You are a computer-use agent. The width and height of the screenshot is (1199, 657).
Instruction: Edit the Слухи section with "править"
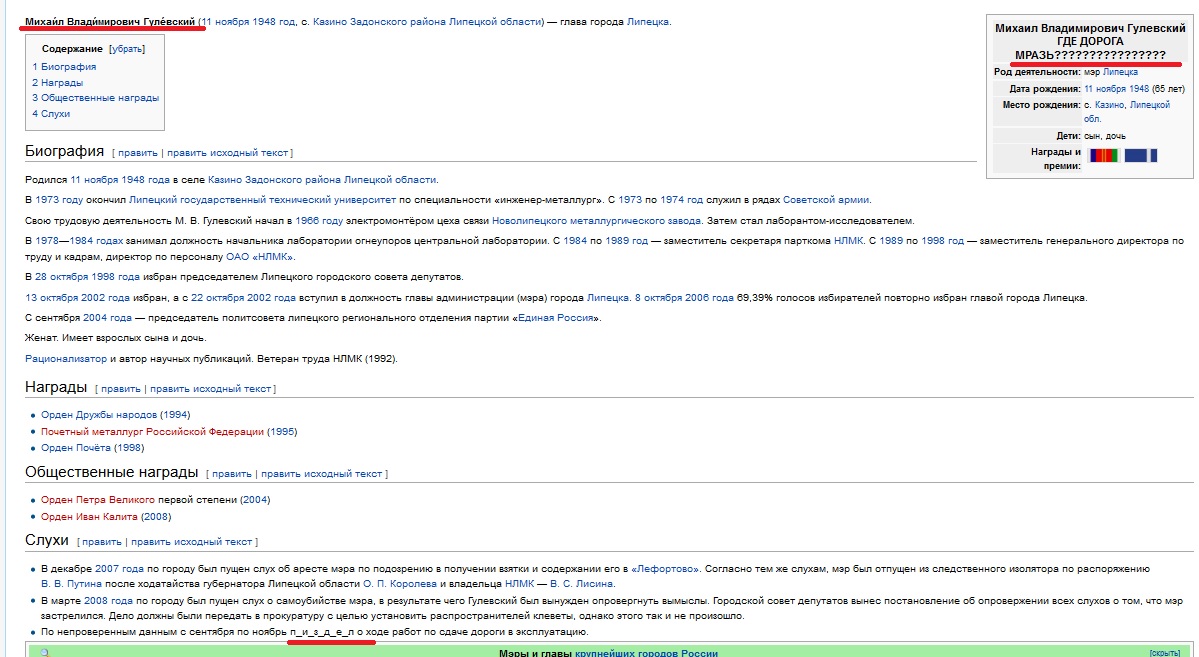(102, 542)
